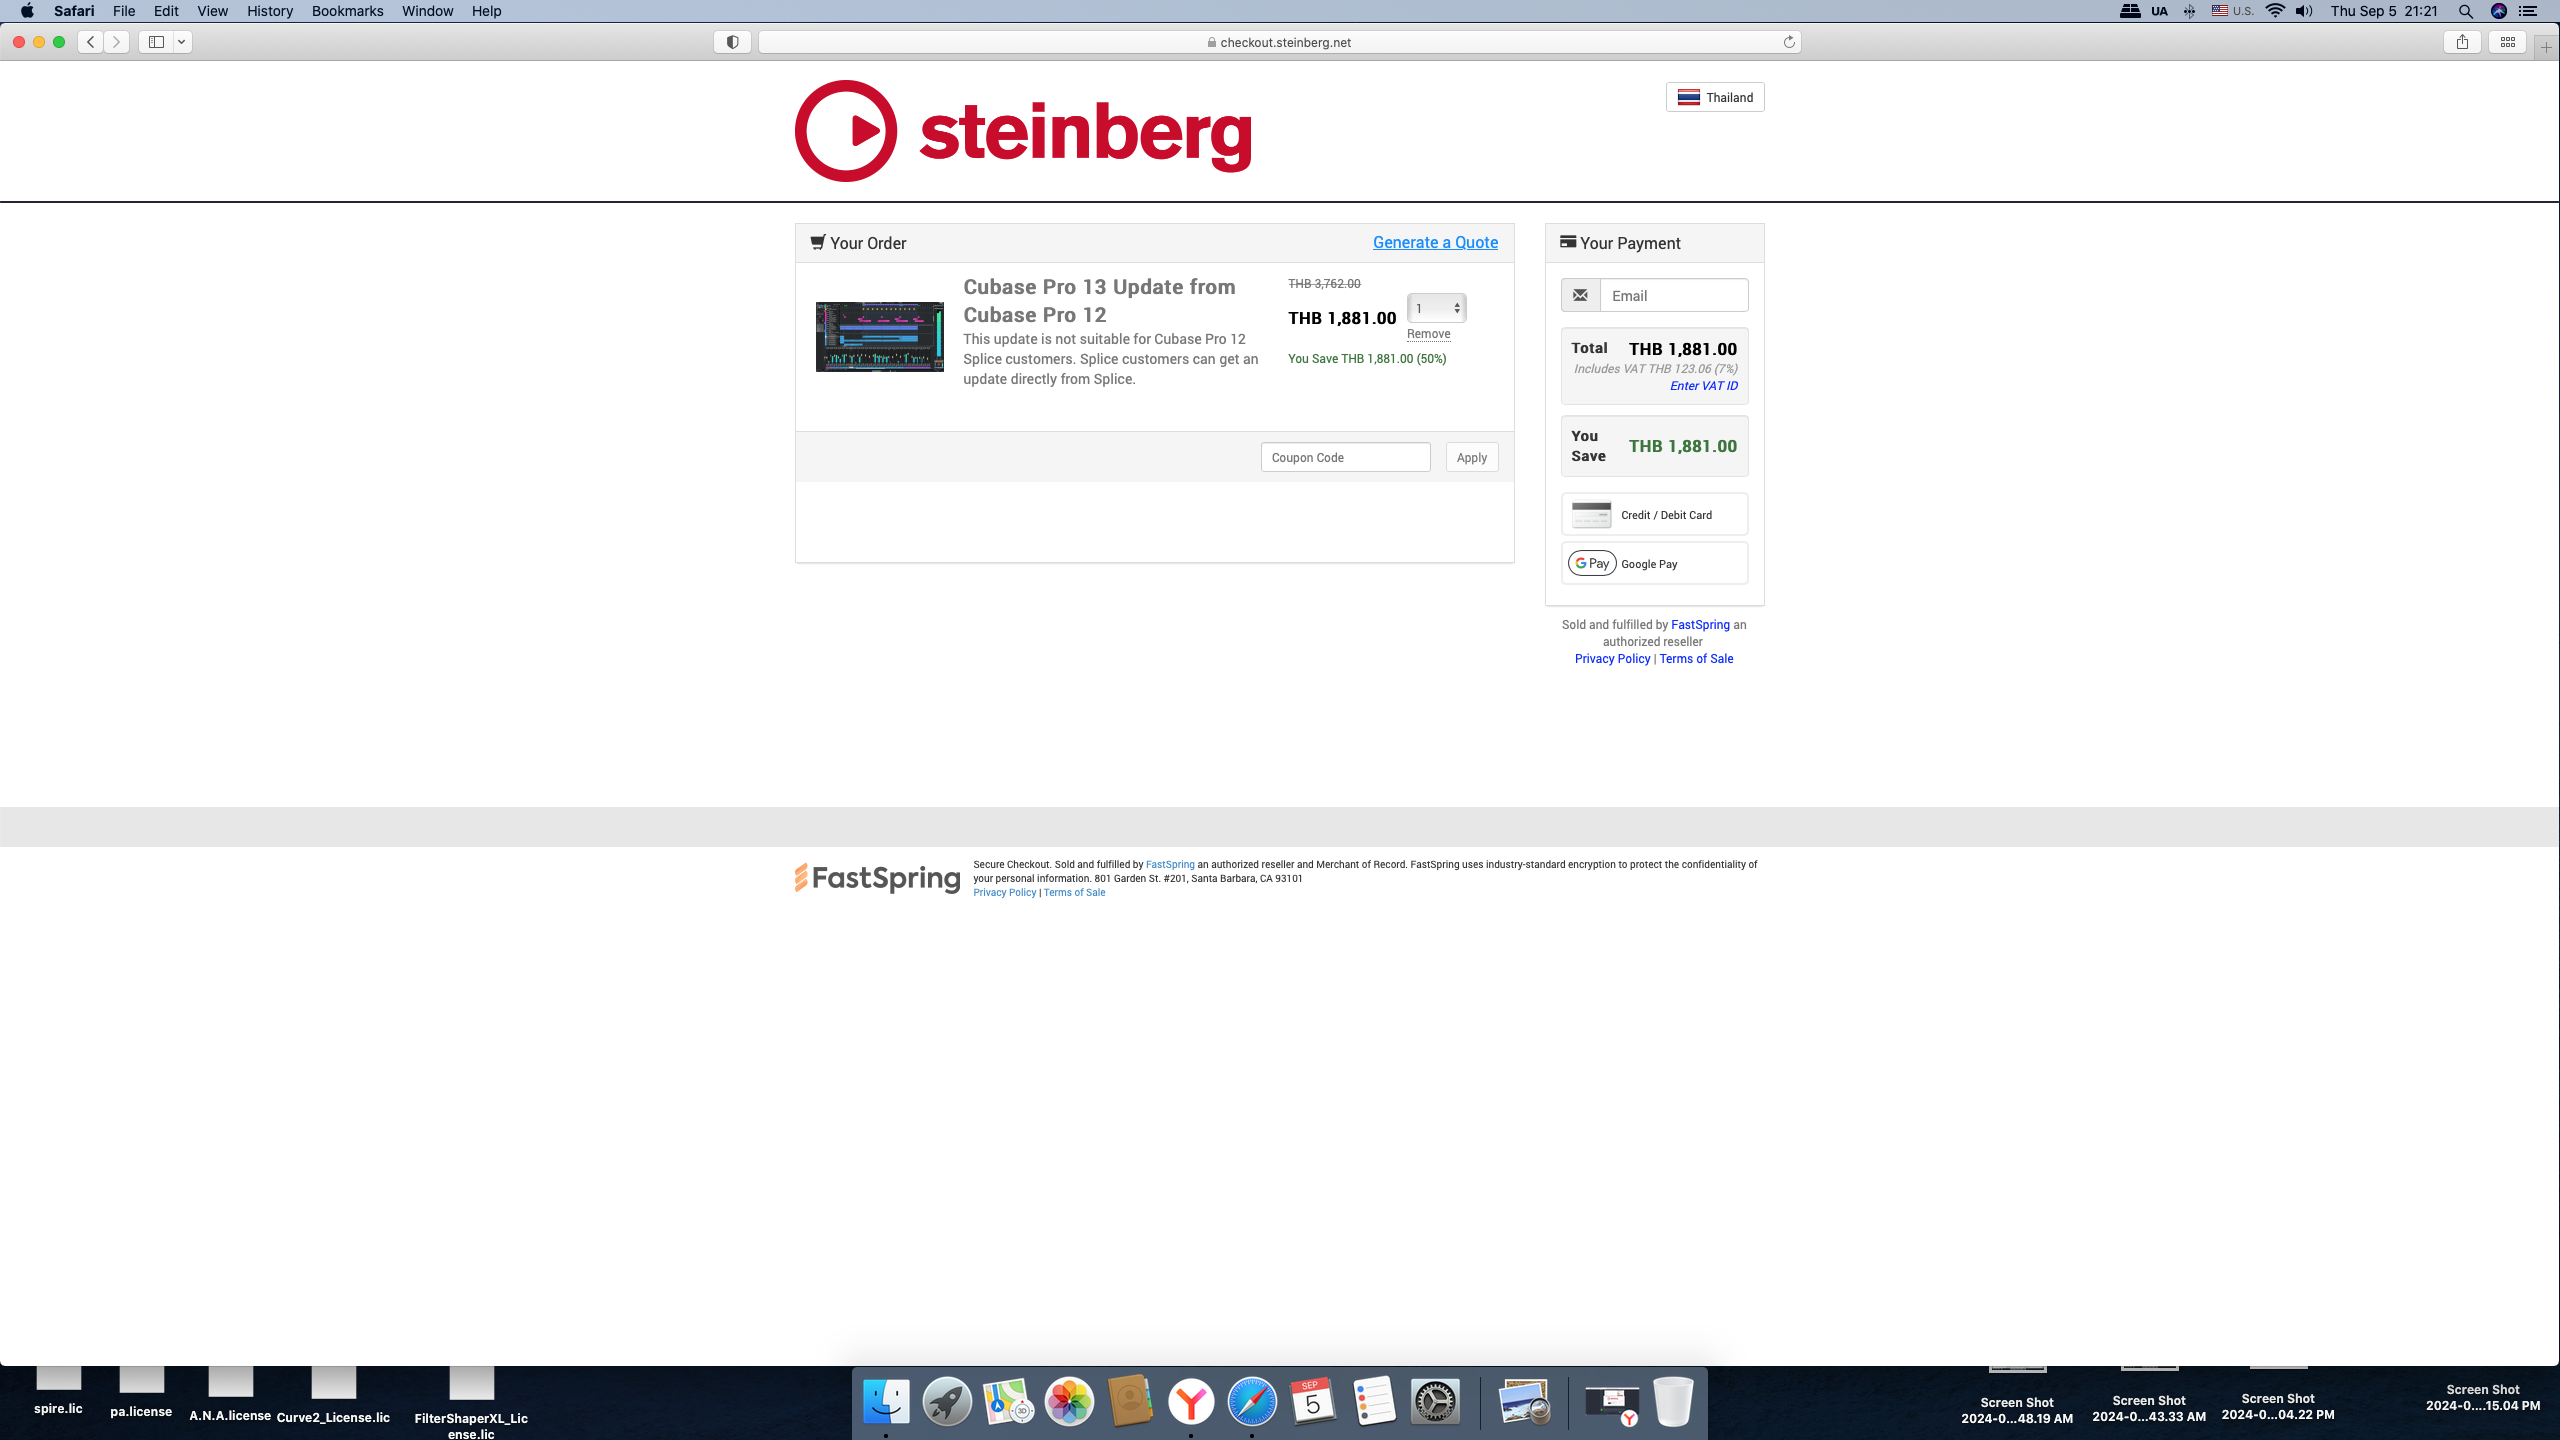Open FastSpring link in footer text
Viewport: 2560px width, 1440px height.
[x=1170, y=865]
